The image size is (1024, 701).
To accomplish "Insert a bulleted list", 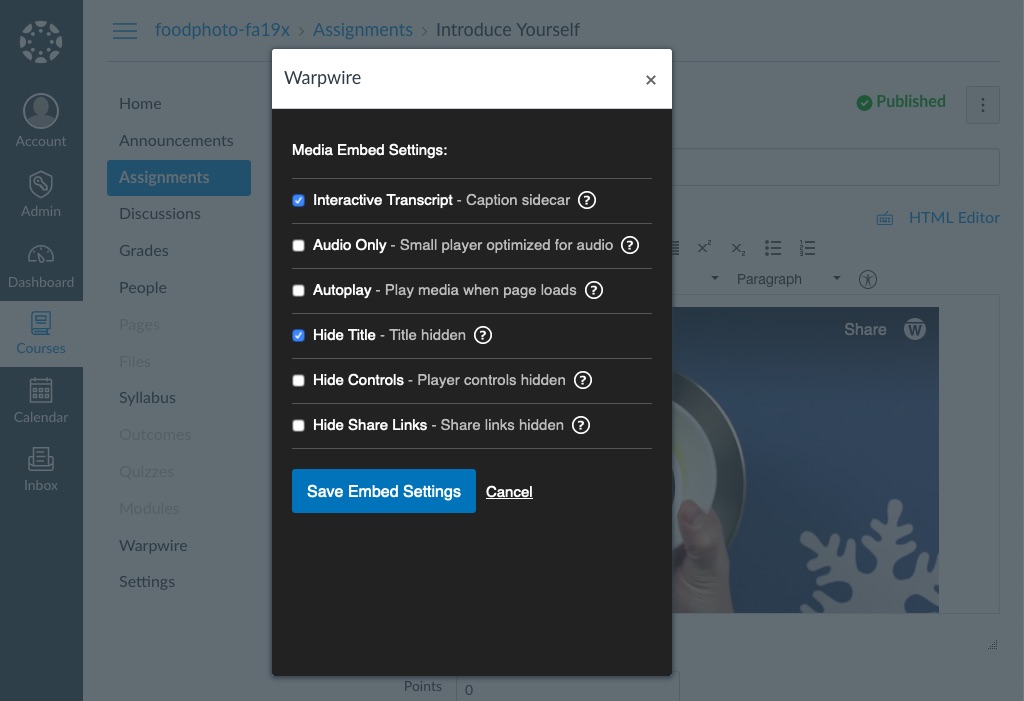I will coord(772,248).
